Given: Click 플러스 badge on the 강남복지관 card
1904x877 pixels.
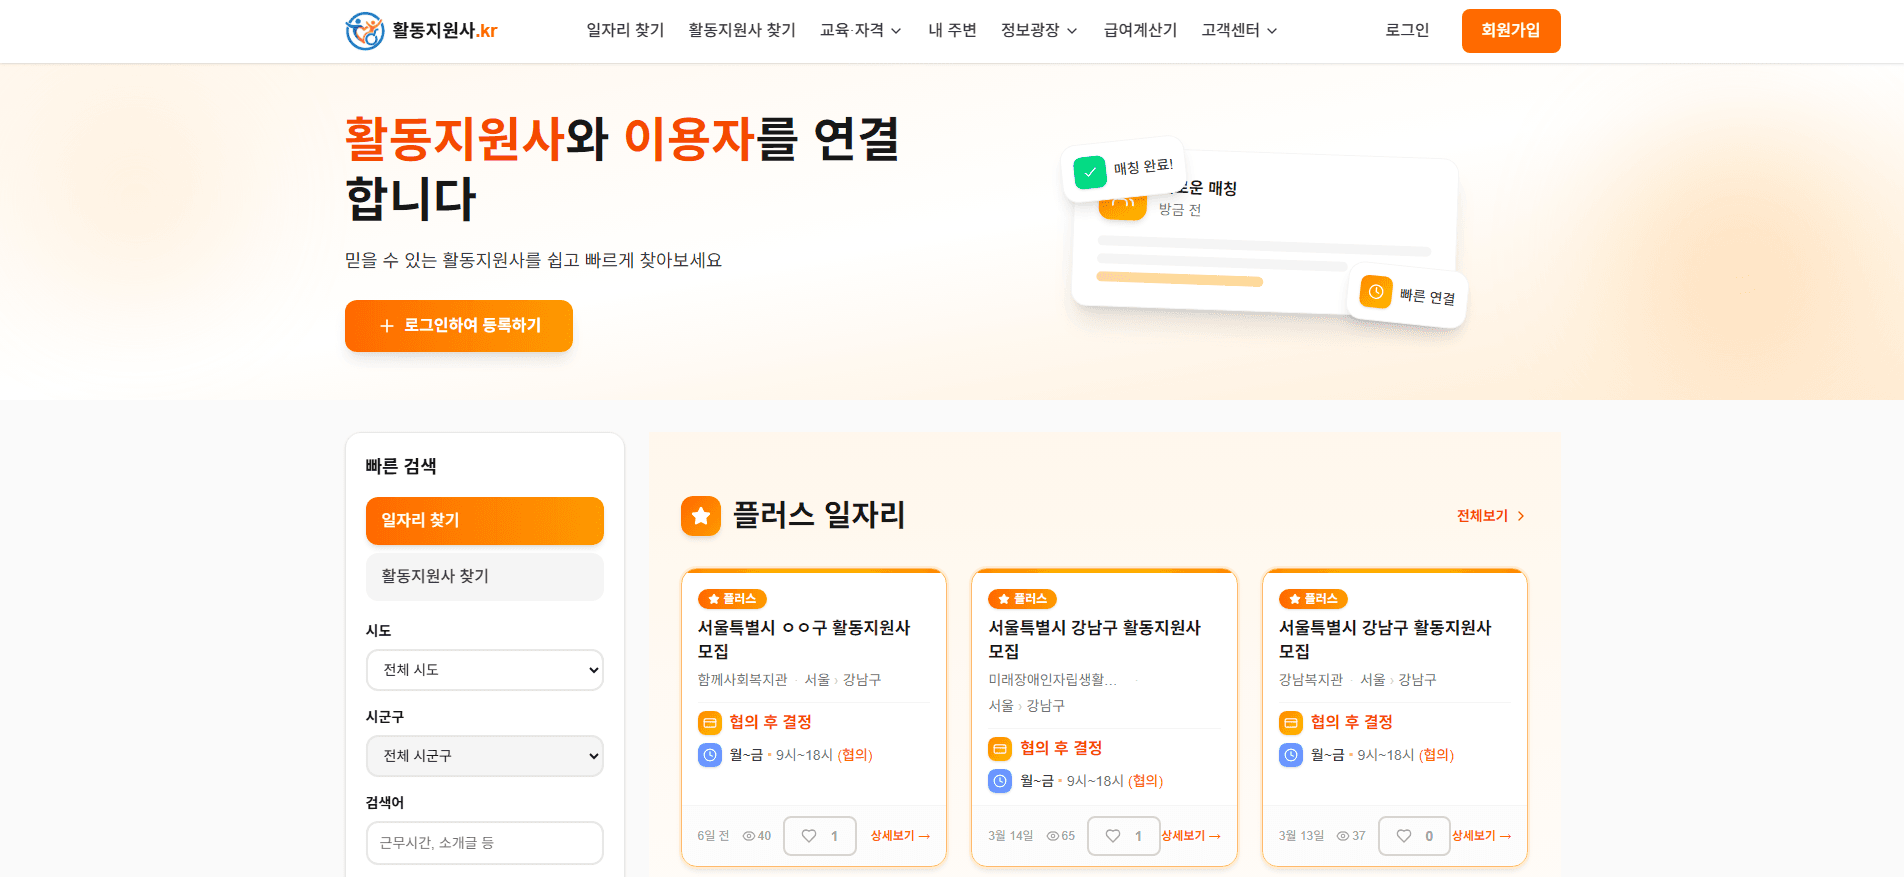Looking at the screenshot, I should (x=1313, y=599).
